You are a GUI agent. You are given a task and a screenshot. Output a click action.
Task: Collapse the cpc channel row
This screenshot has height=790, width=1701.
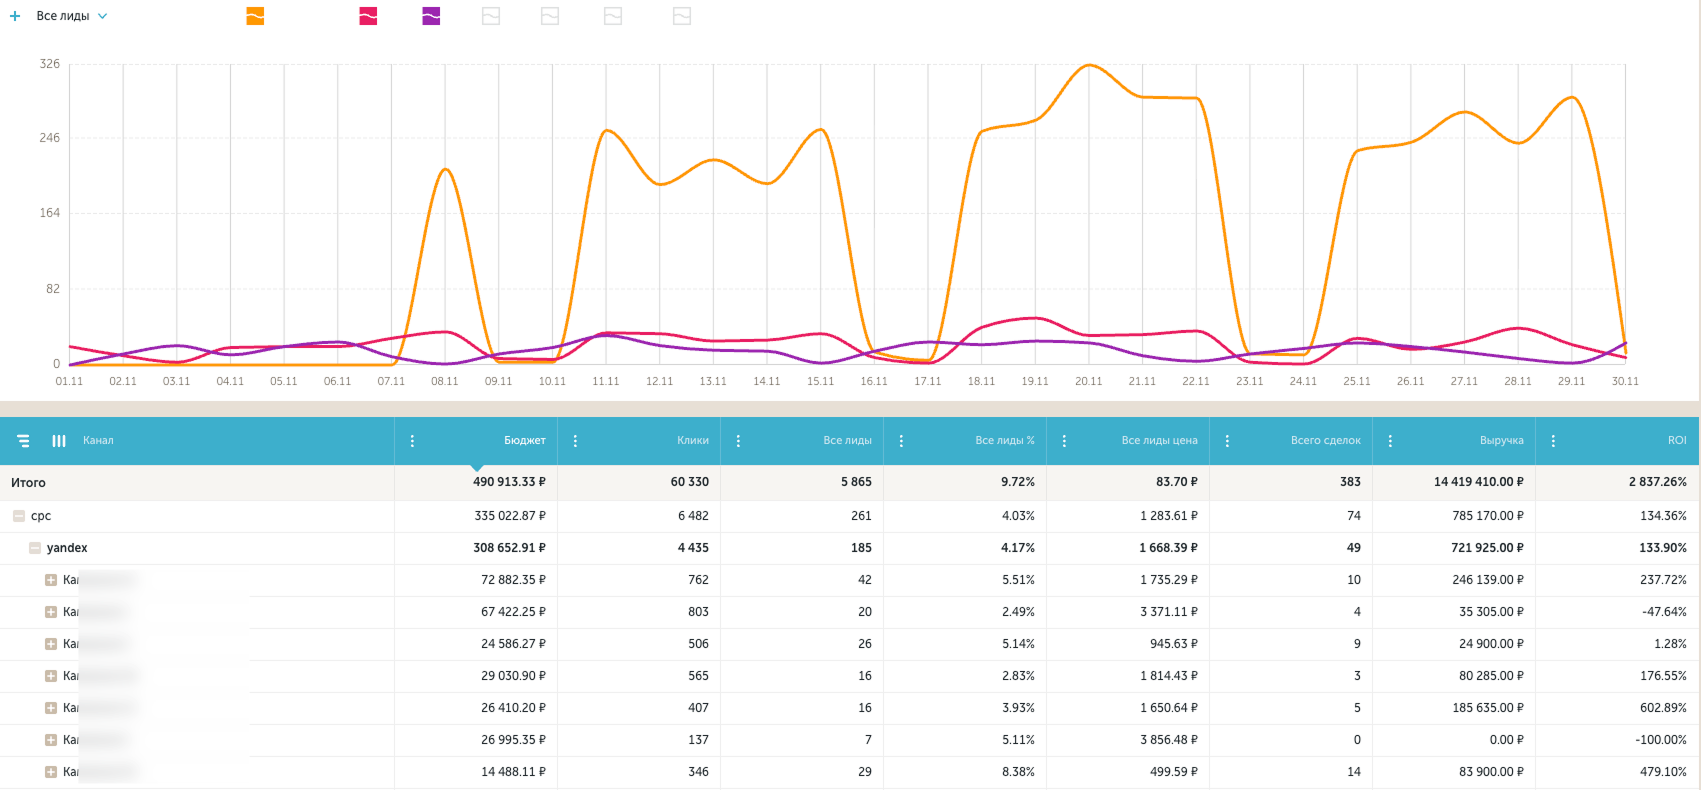(19, 516)
